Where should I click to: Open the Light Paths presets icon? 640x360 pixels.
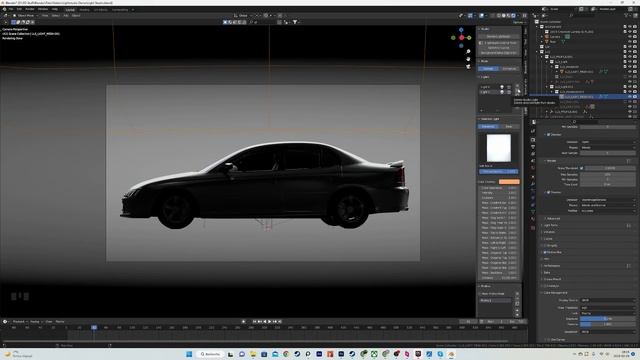coord(629,225)
